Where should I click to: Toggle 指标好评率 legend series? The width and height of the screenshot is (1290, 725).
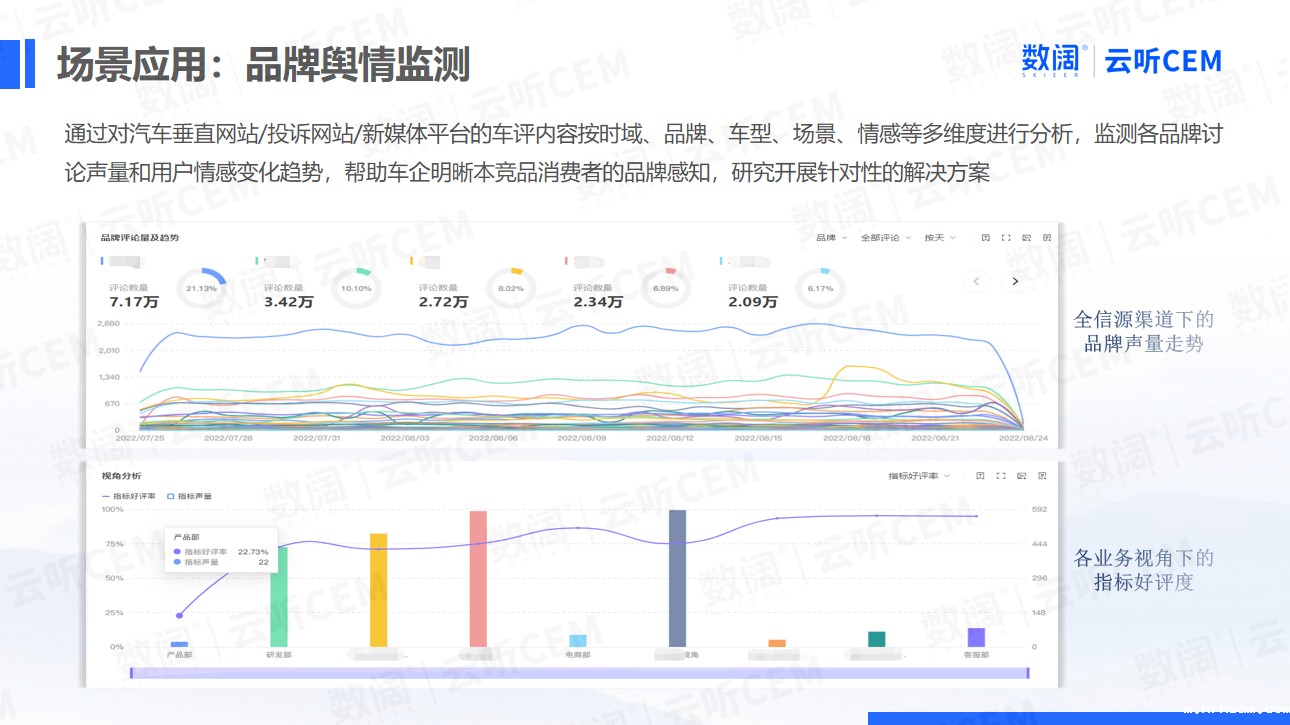point(129,496)
